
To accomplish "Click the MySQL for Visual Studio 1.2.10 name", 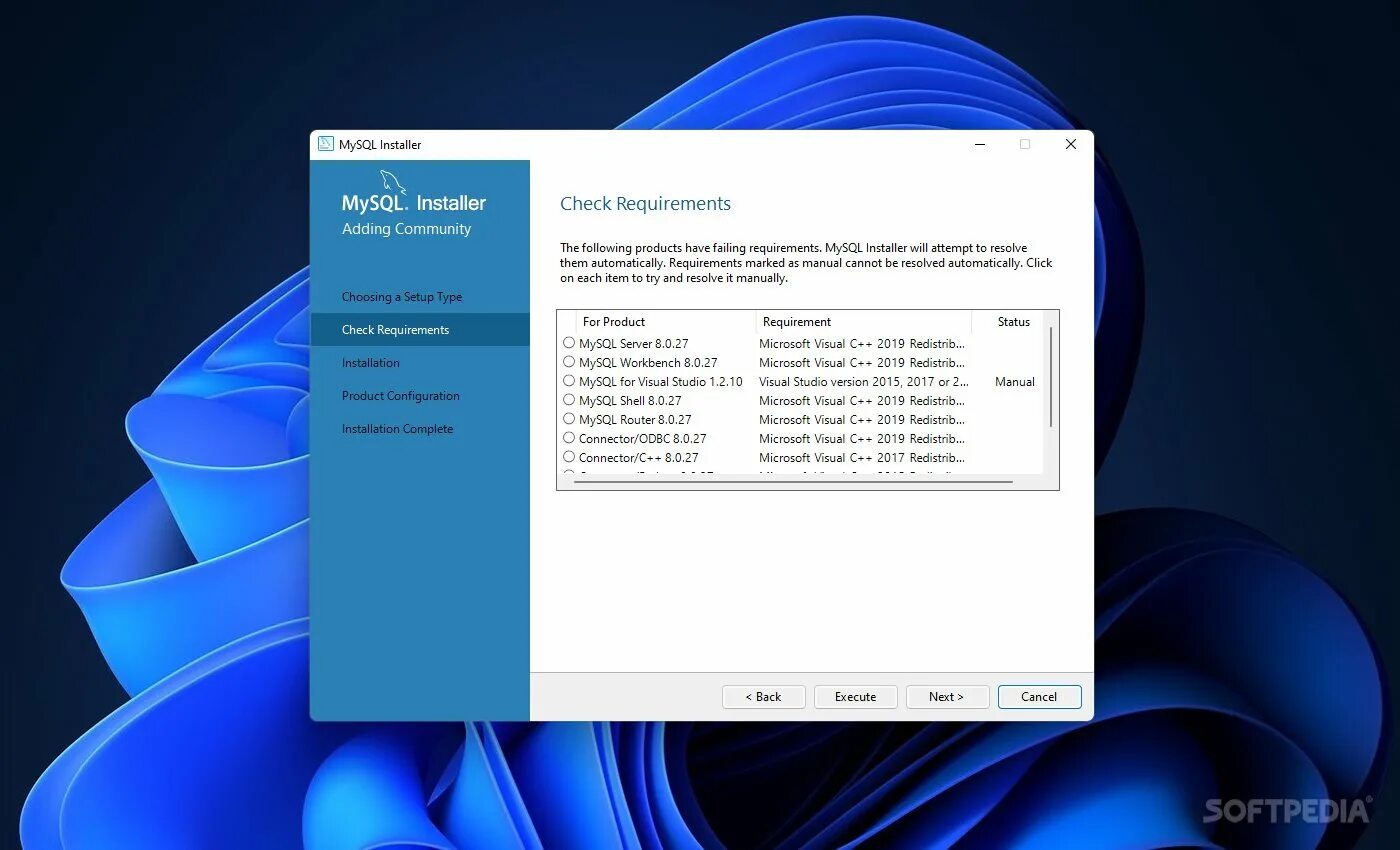I will 661,382.
